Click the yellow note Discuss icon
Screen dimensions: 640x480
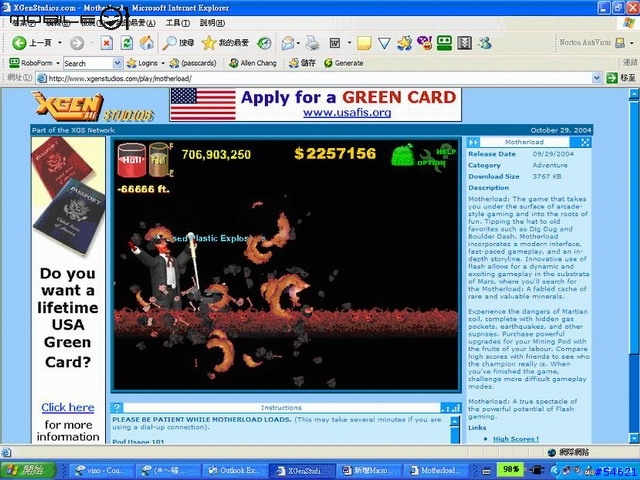coord(364,43)
